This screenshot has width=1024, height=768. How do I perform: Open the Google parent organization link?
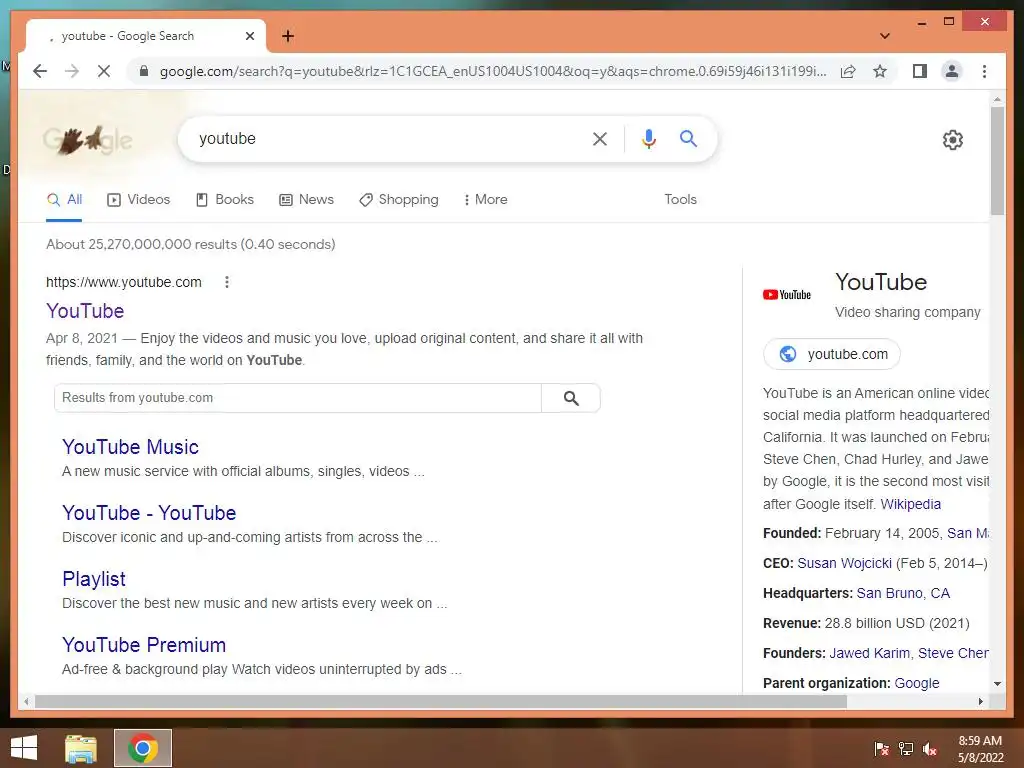[917, 684]
